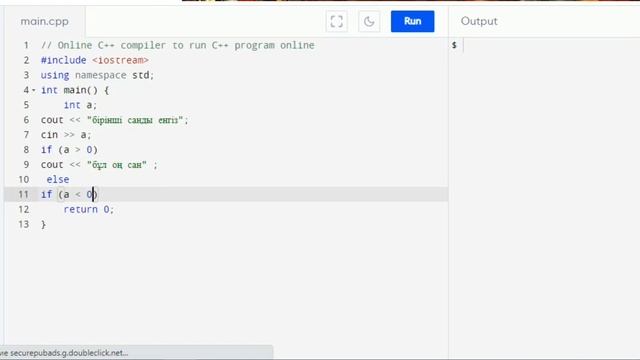Click the closing brace on line 13
The height and width of the screenshot is (360, 640).
[x=43, y=224]
